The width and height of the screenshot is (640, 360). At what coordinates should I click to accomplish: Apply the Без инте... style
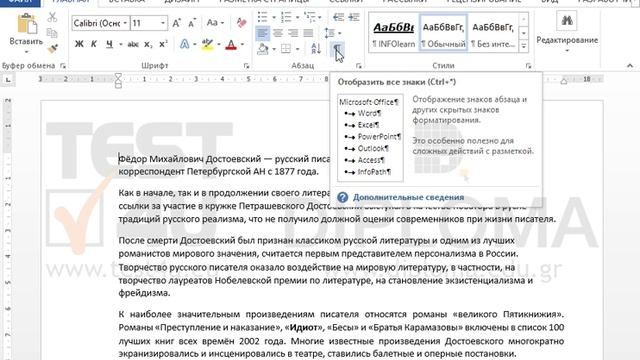tap(493, 33)
